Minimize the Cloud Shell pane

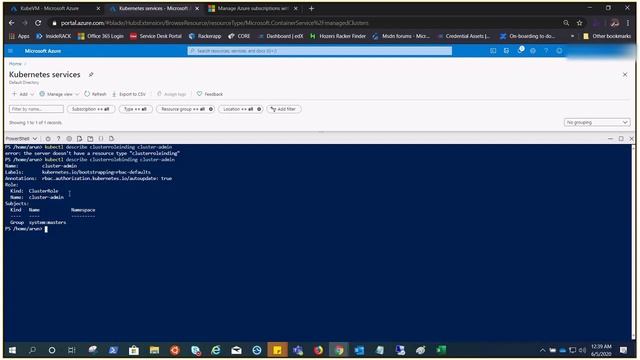(610, 139)
